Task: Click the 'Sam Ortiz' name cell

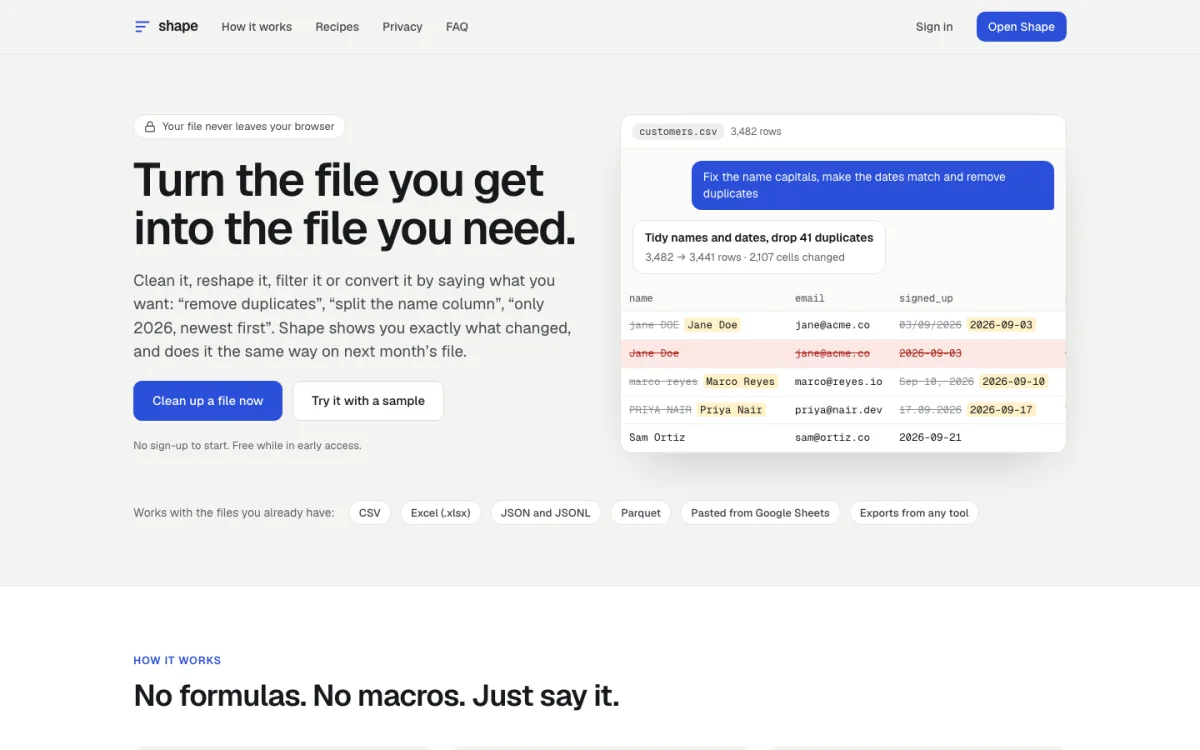Action: point(657,437)
